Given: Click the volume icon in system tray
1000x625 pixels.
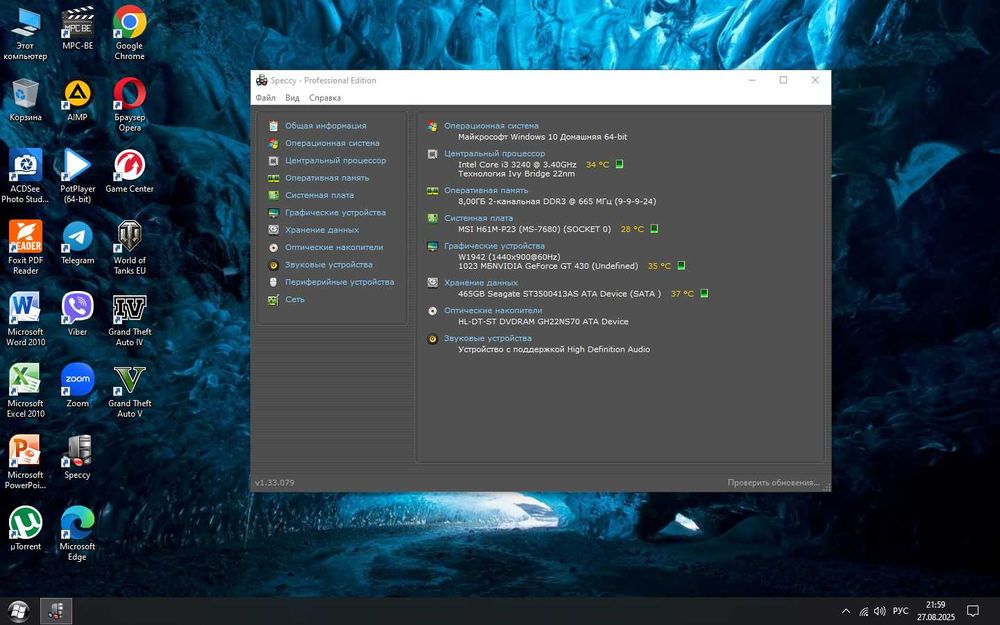Looking at the screenshot, I should [880, 611].
